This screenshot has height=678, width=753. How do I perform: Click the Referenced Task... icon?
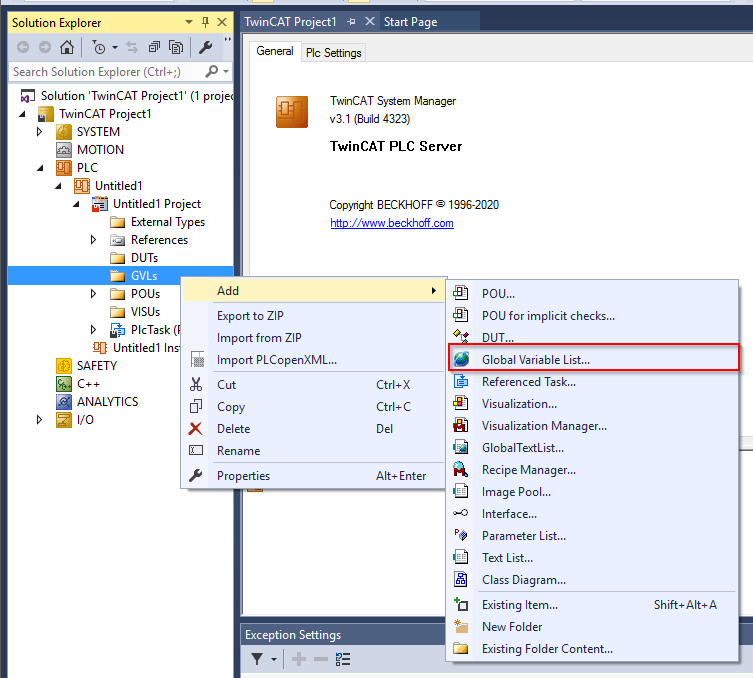tap(461, 381)
